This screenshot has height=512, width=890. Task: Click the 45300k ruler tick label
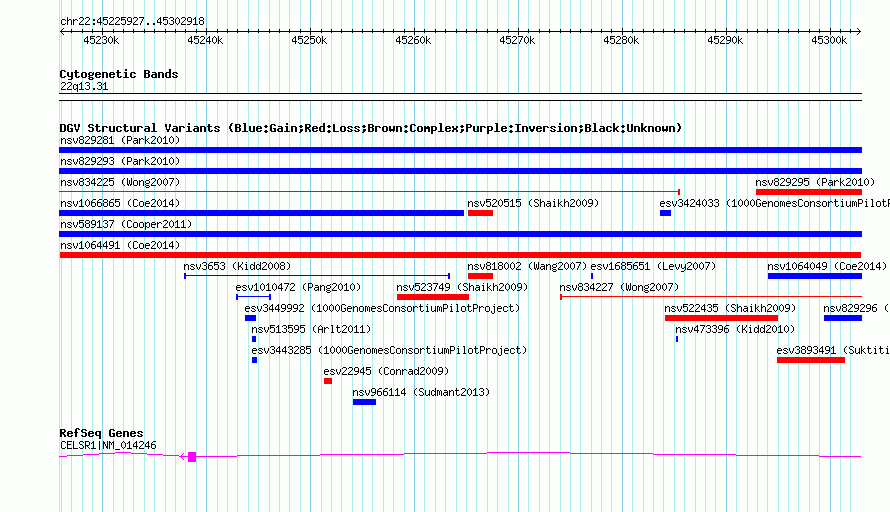(x=829, y=40)
